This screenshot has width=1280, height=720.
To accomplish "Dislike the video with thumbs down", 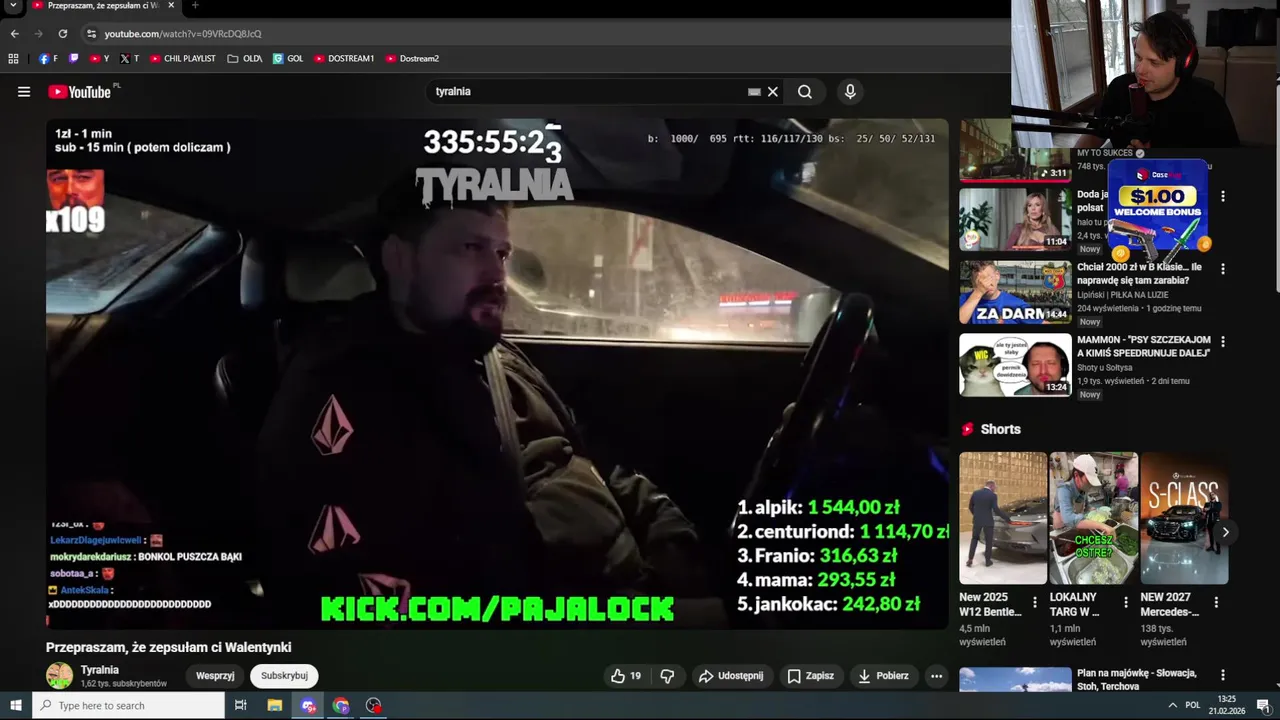I will click(667, 676).
